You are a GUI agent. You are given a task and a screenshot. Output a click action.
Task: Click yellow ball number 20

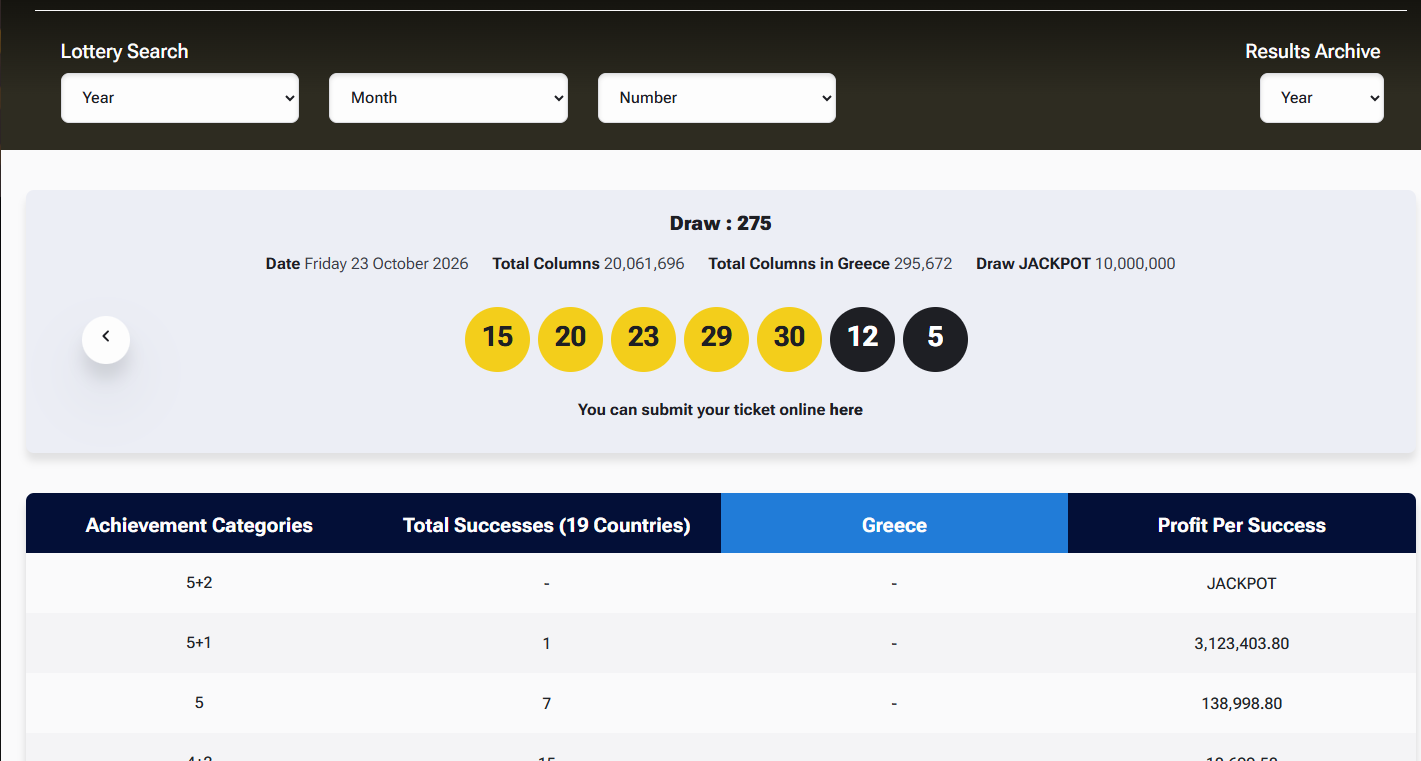point(570,339)
